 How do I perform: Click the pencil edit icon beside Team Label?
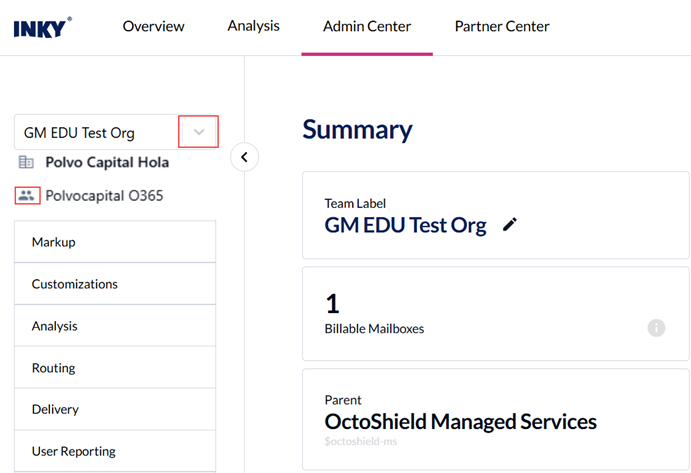pyautogui.click(x=510, y=225)
